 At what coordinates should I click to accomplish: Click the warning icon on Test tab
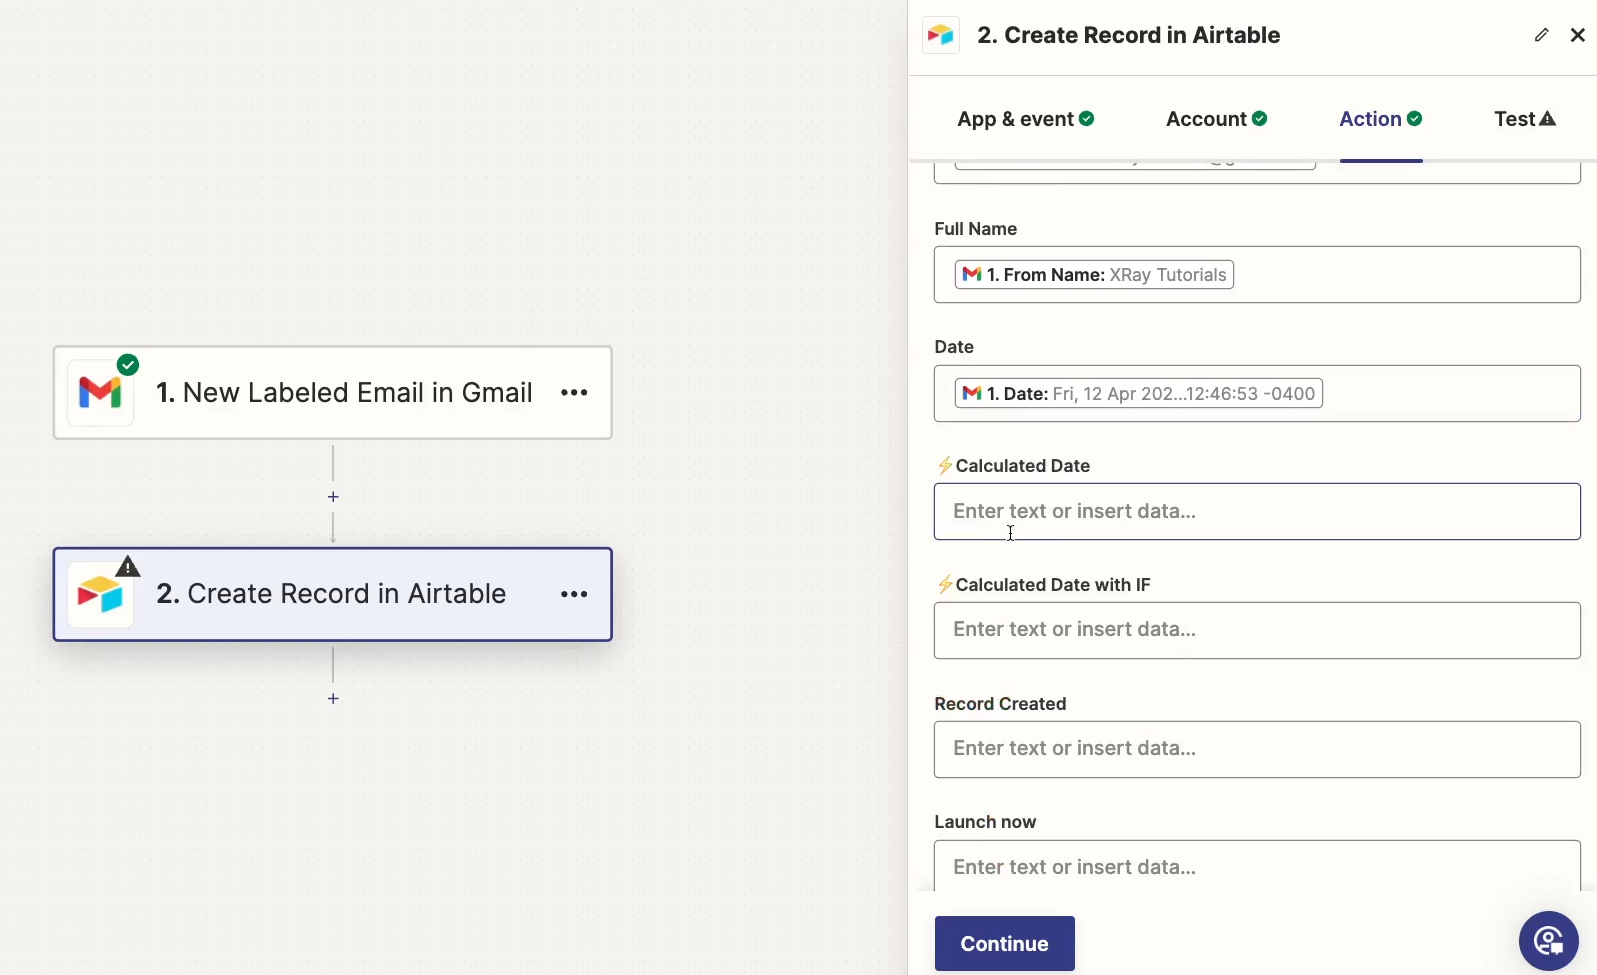point(1548,119)
